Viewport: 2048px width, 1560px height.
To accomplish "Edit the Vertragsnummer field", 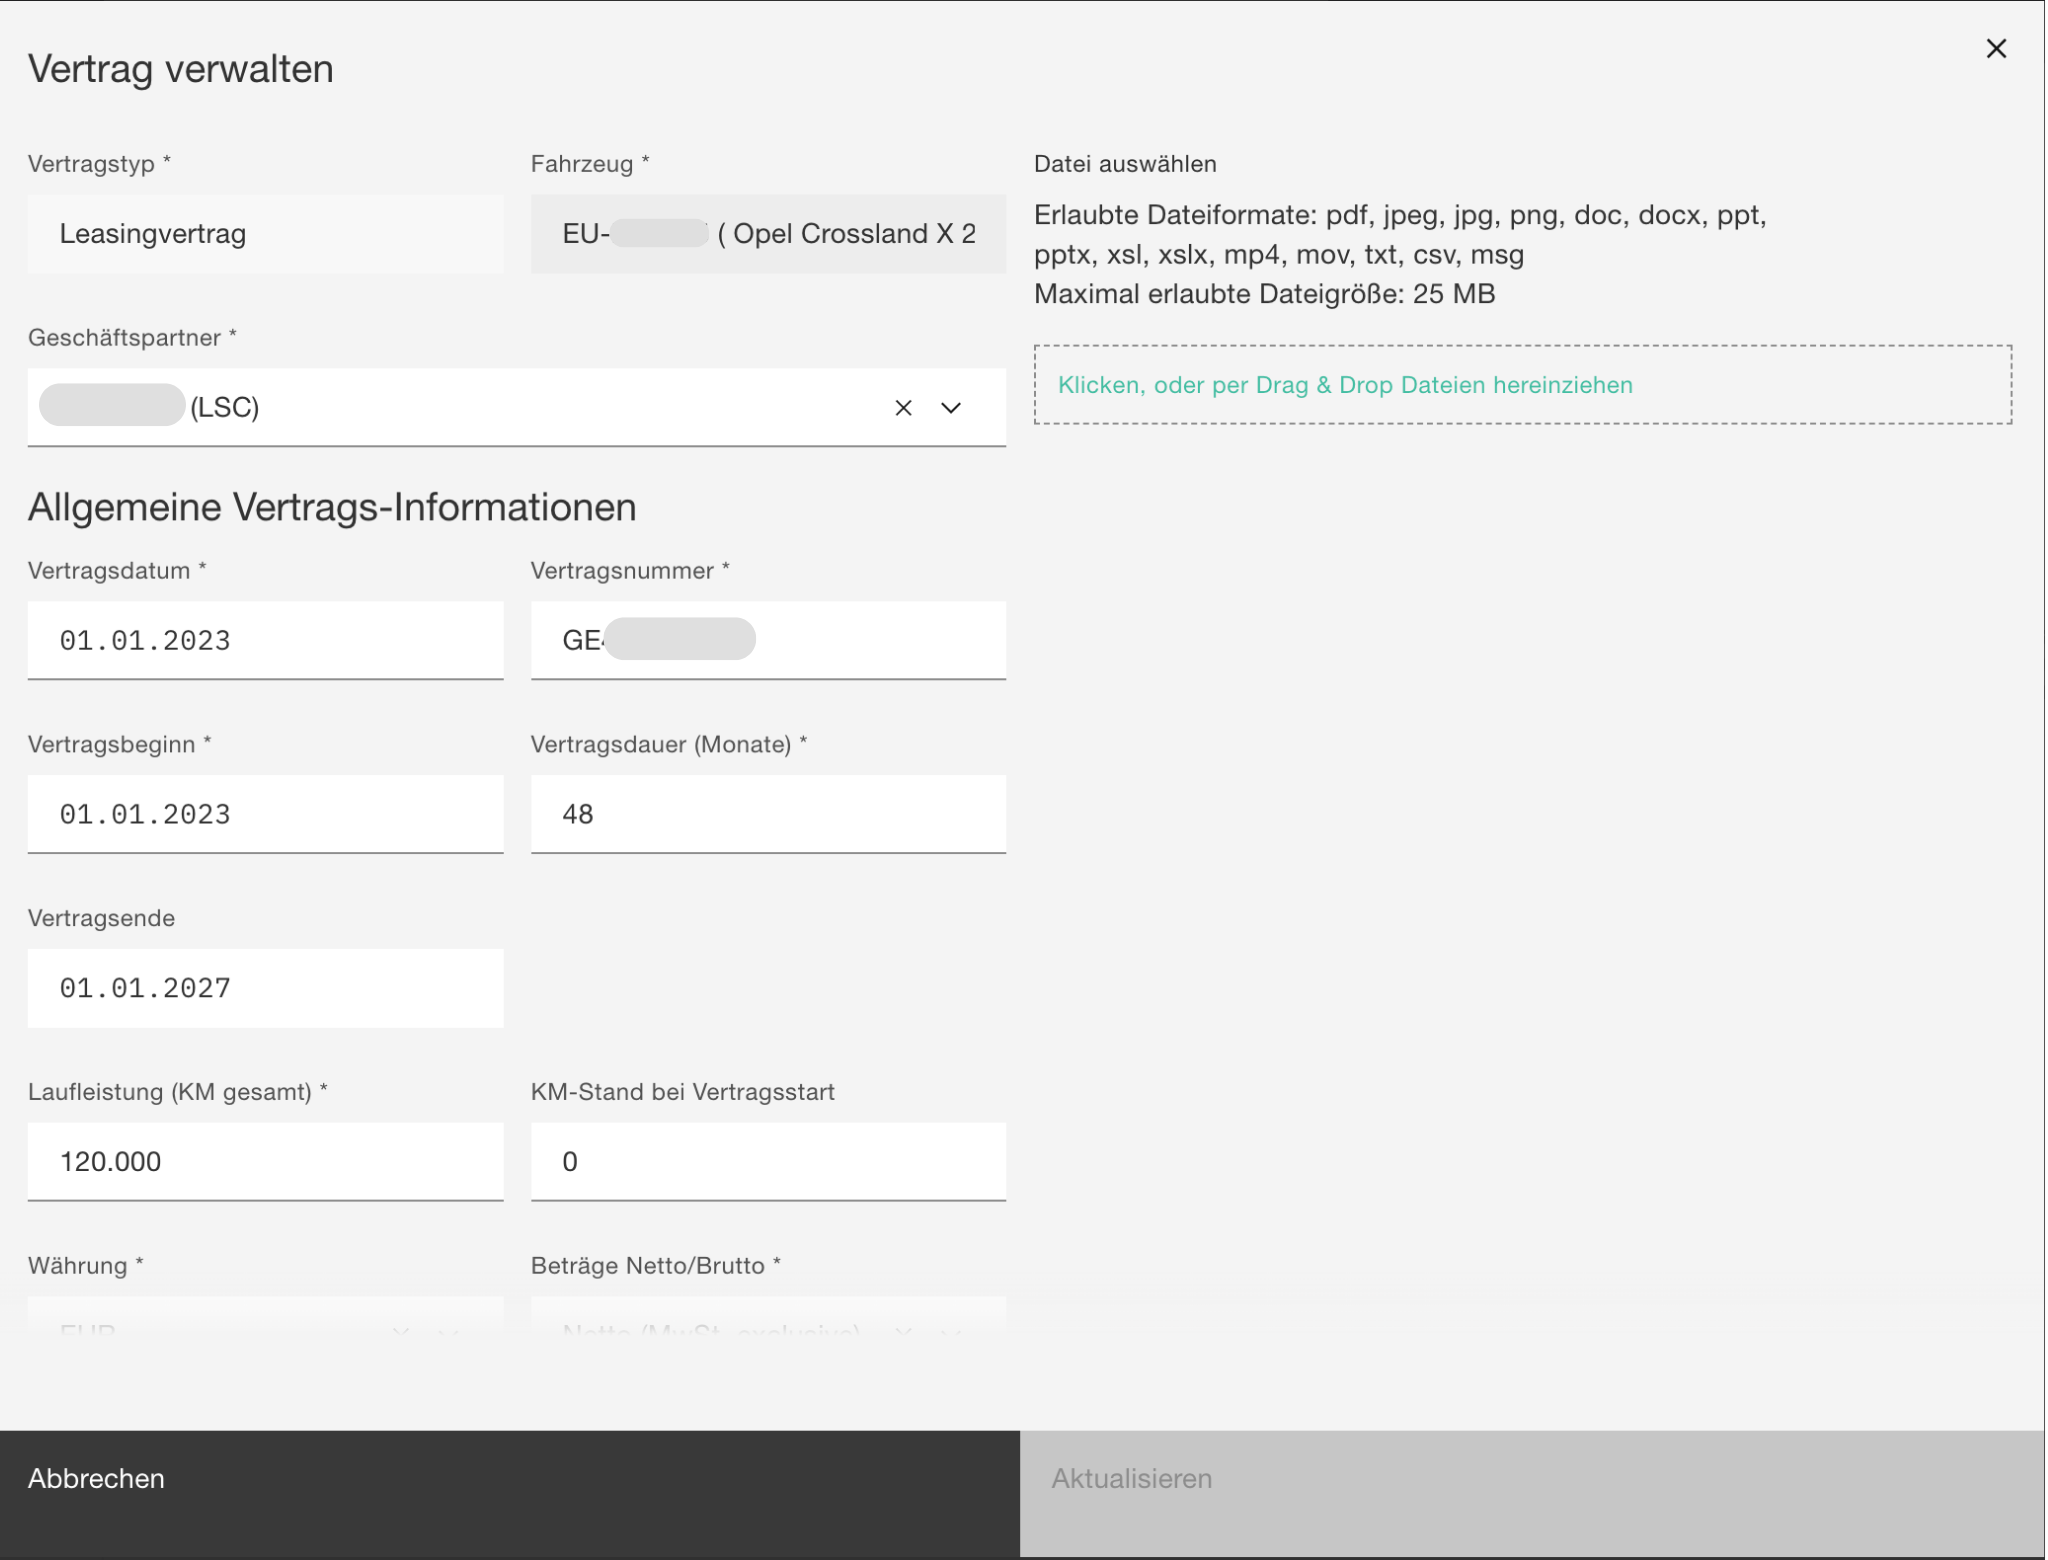I will coord(768,640).
